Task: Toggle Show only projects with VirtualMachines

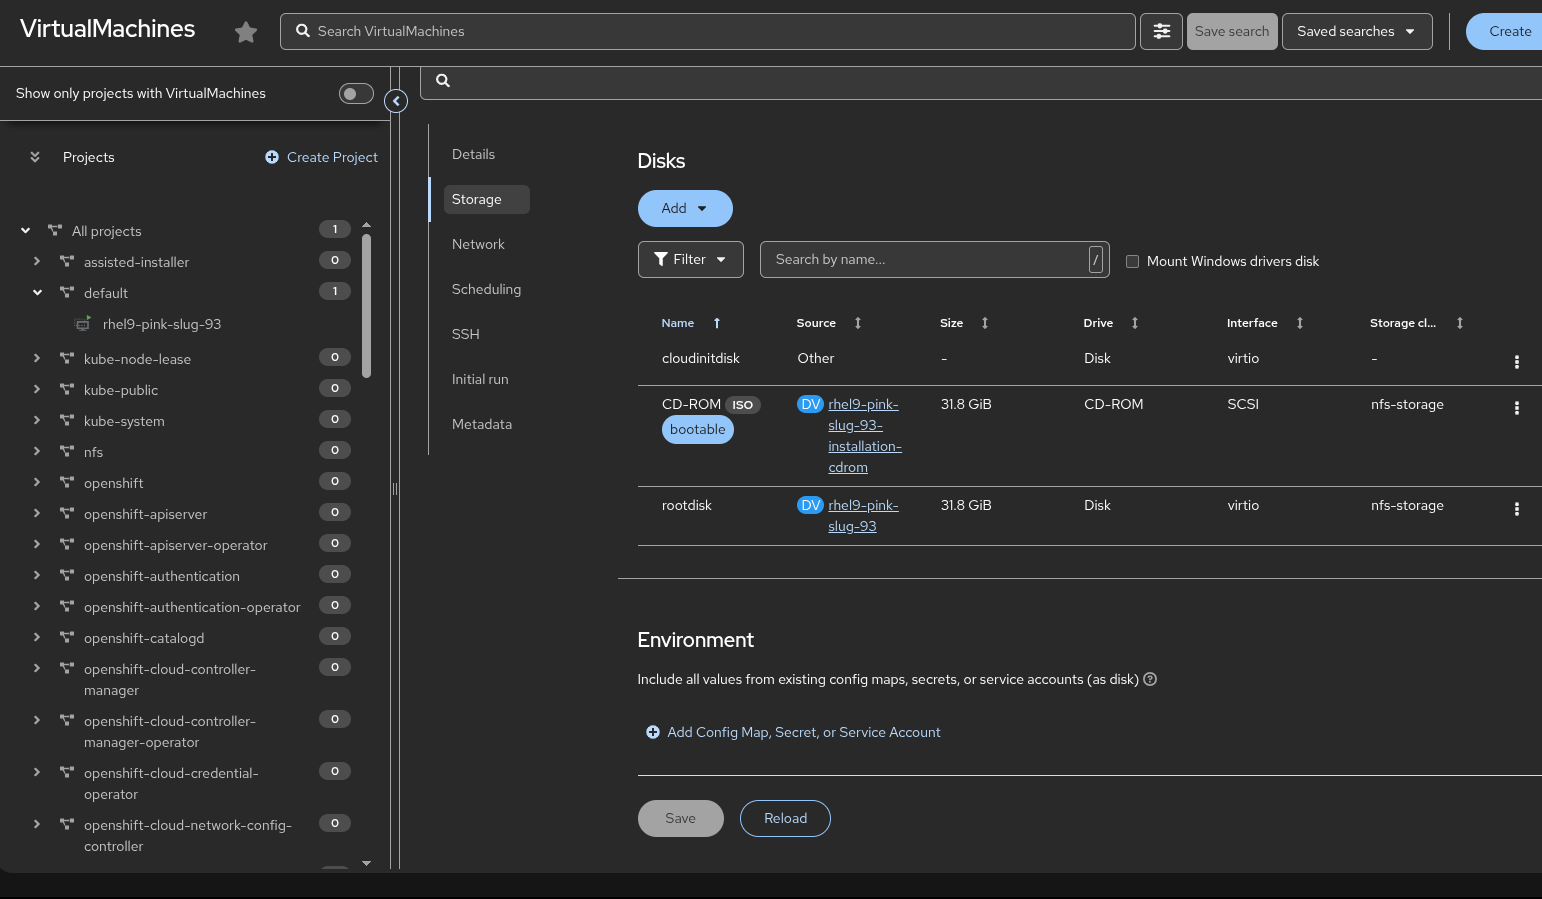Action: [x=356, y=94]
